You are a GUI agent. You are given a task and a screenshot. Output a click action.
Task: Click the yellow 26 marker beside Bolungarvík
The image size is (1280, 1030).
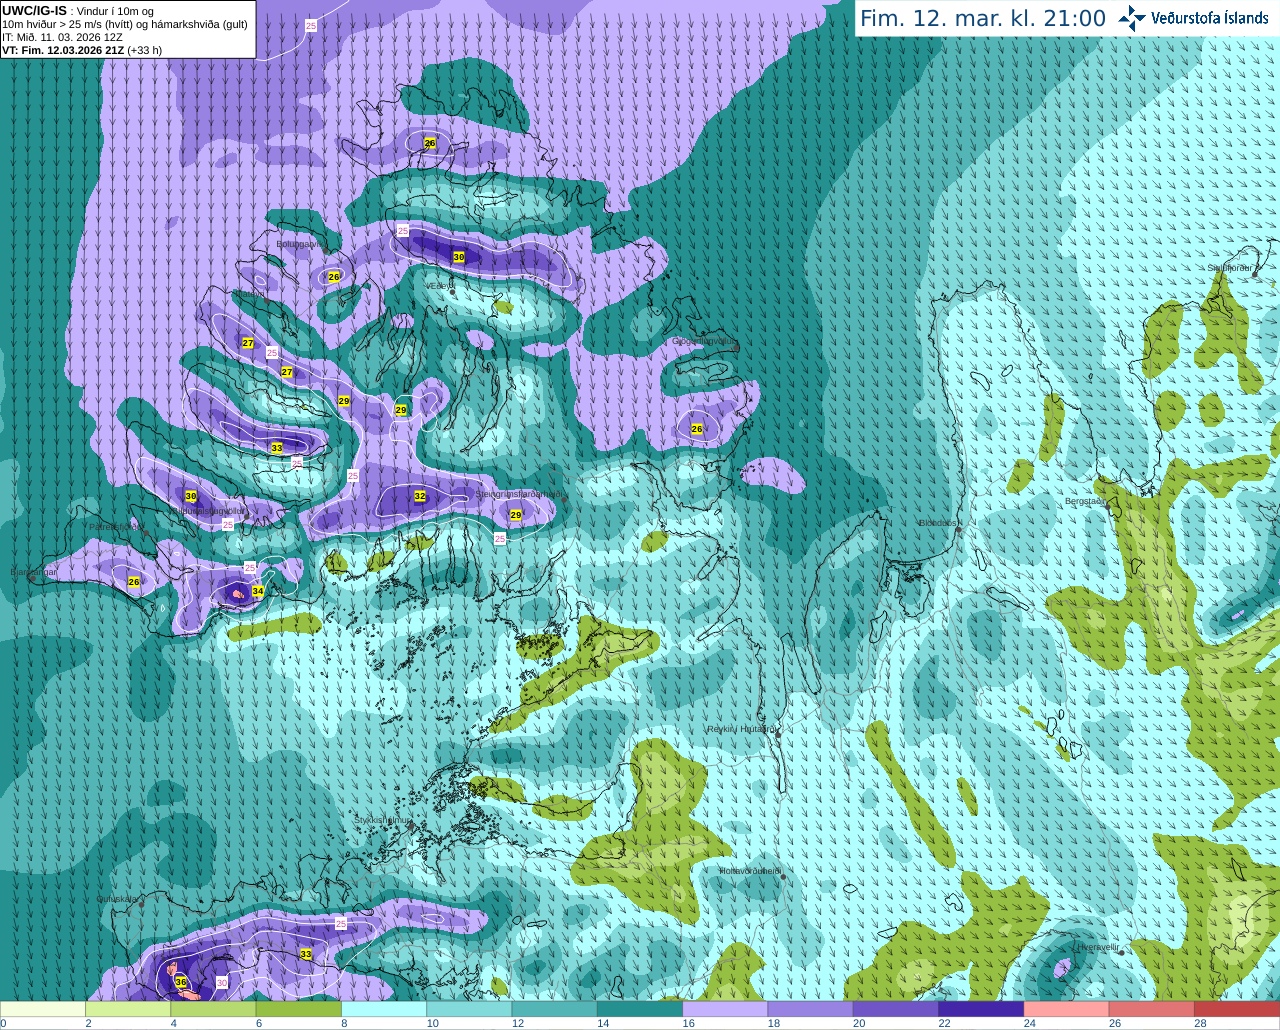click(x=334, y=276)
